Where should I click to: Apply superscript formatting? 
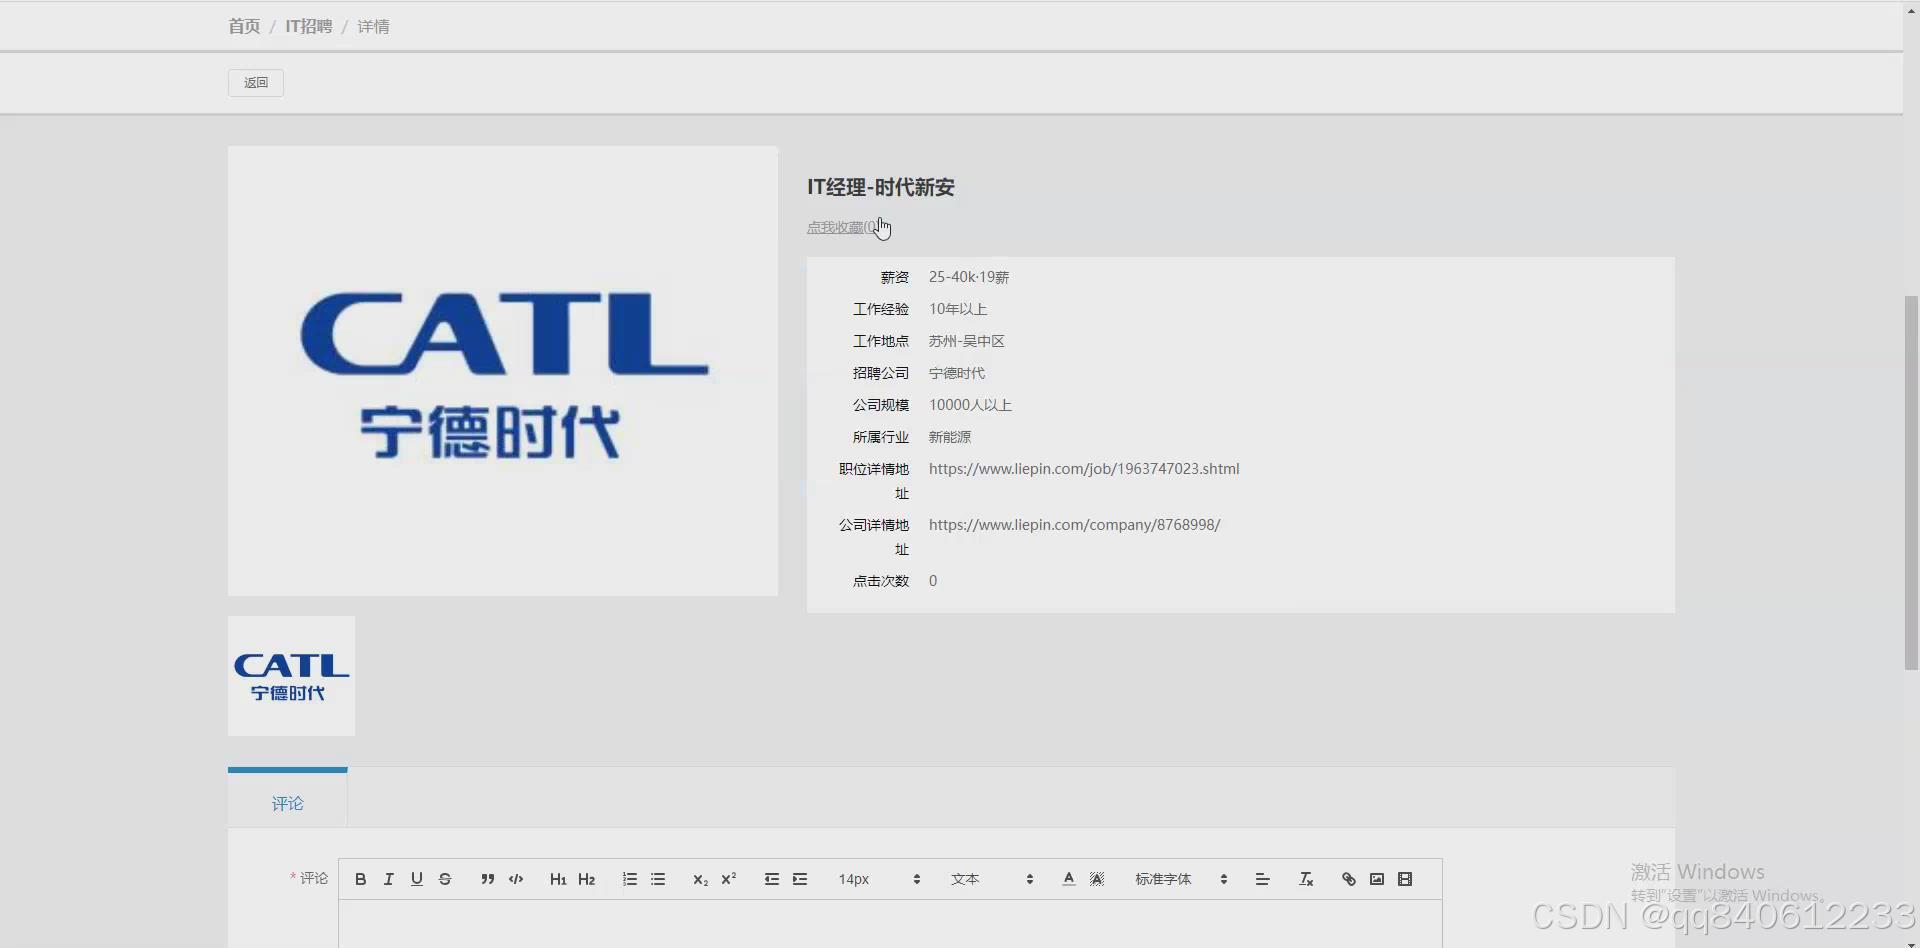coord(729,879)
